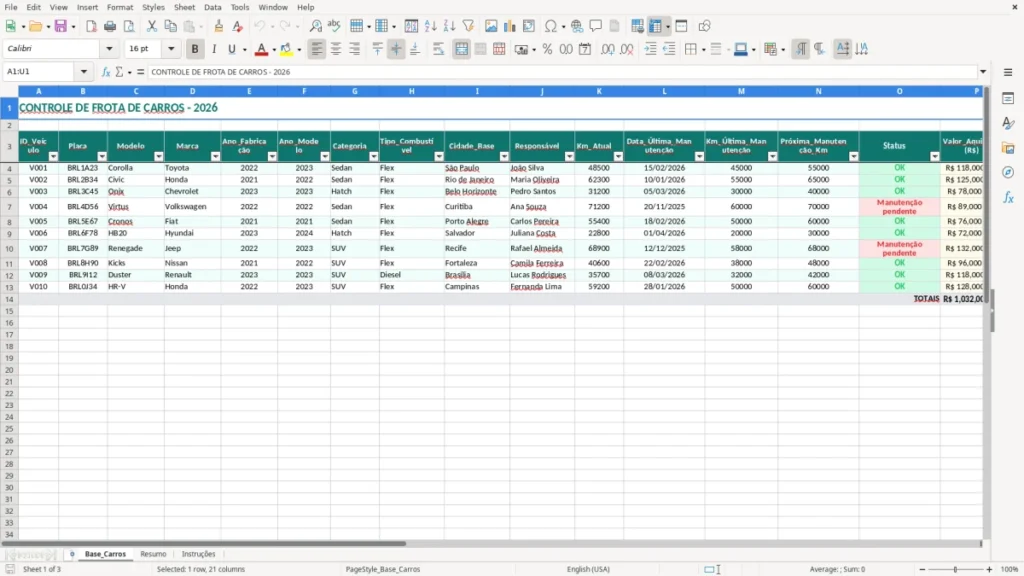
Task: Open the Name Box dropdown arrow
Action: [84, 72]
